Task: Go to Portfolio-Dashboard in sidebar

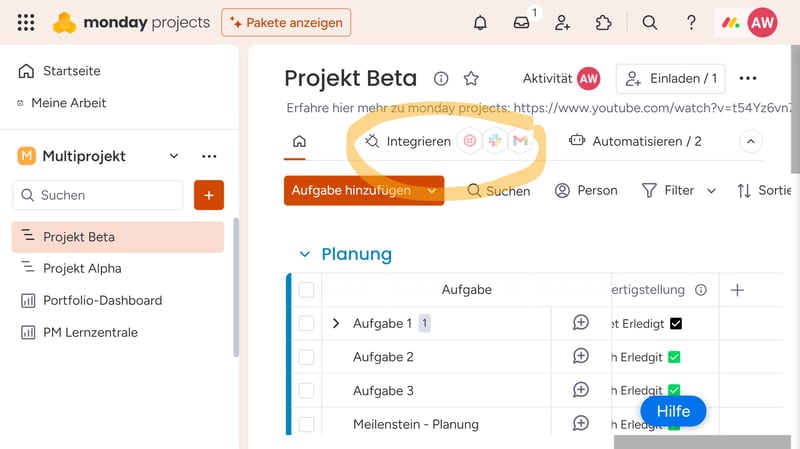Action: [102, 300]
